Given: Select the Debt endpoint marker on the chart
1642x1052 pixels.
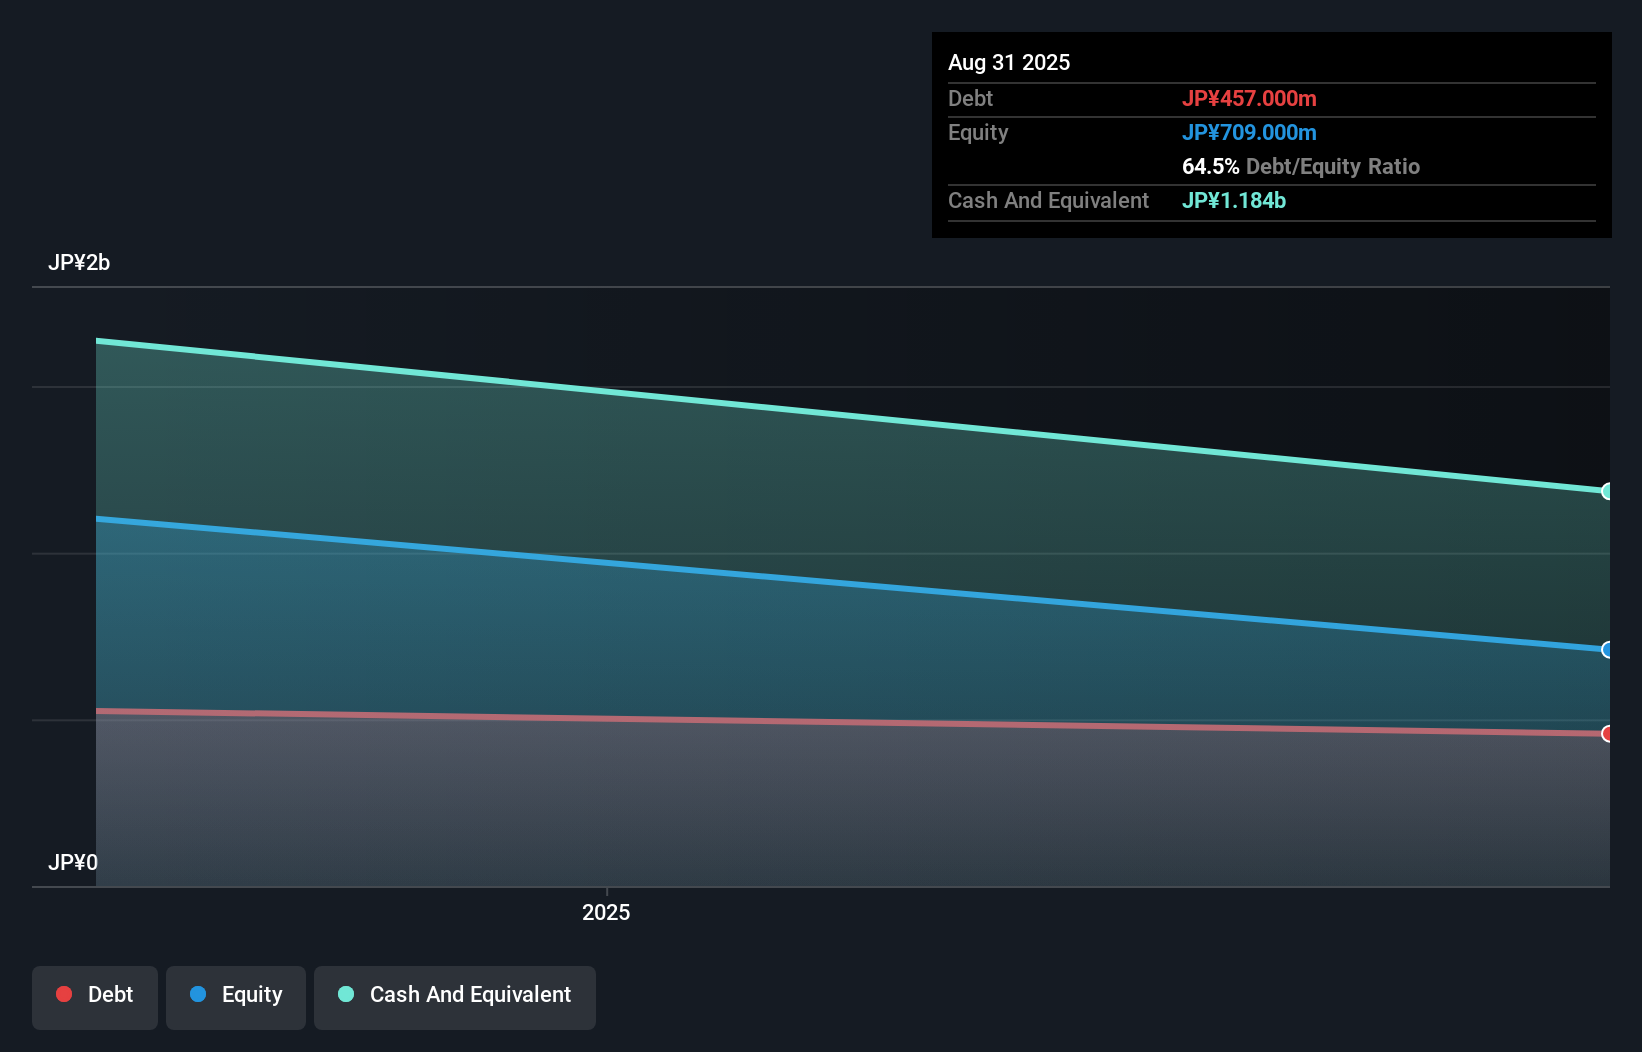Looking at the screenshot, I should [x=1608, y=734].
